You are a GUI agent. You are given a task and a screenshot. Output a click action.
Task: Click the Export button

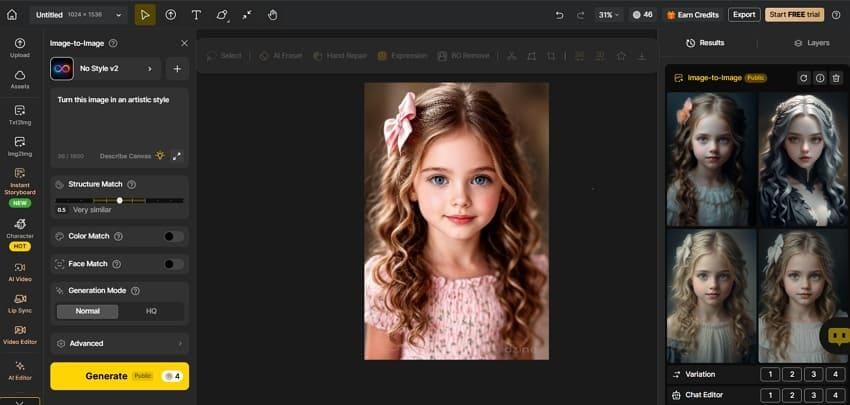pyautogui.click(x=744, y=15)
